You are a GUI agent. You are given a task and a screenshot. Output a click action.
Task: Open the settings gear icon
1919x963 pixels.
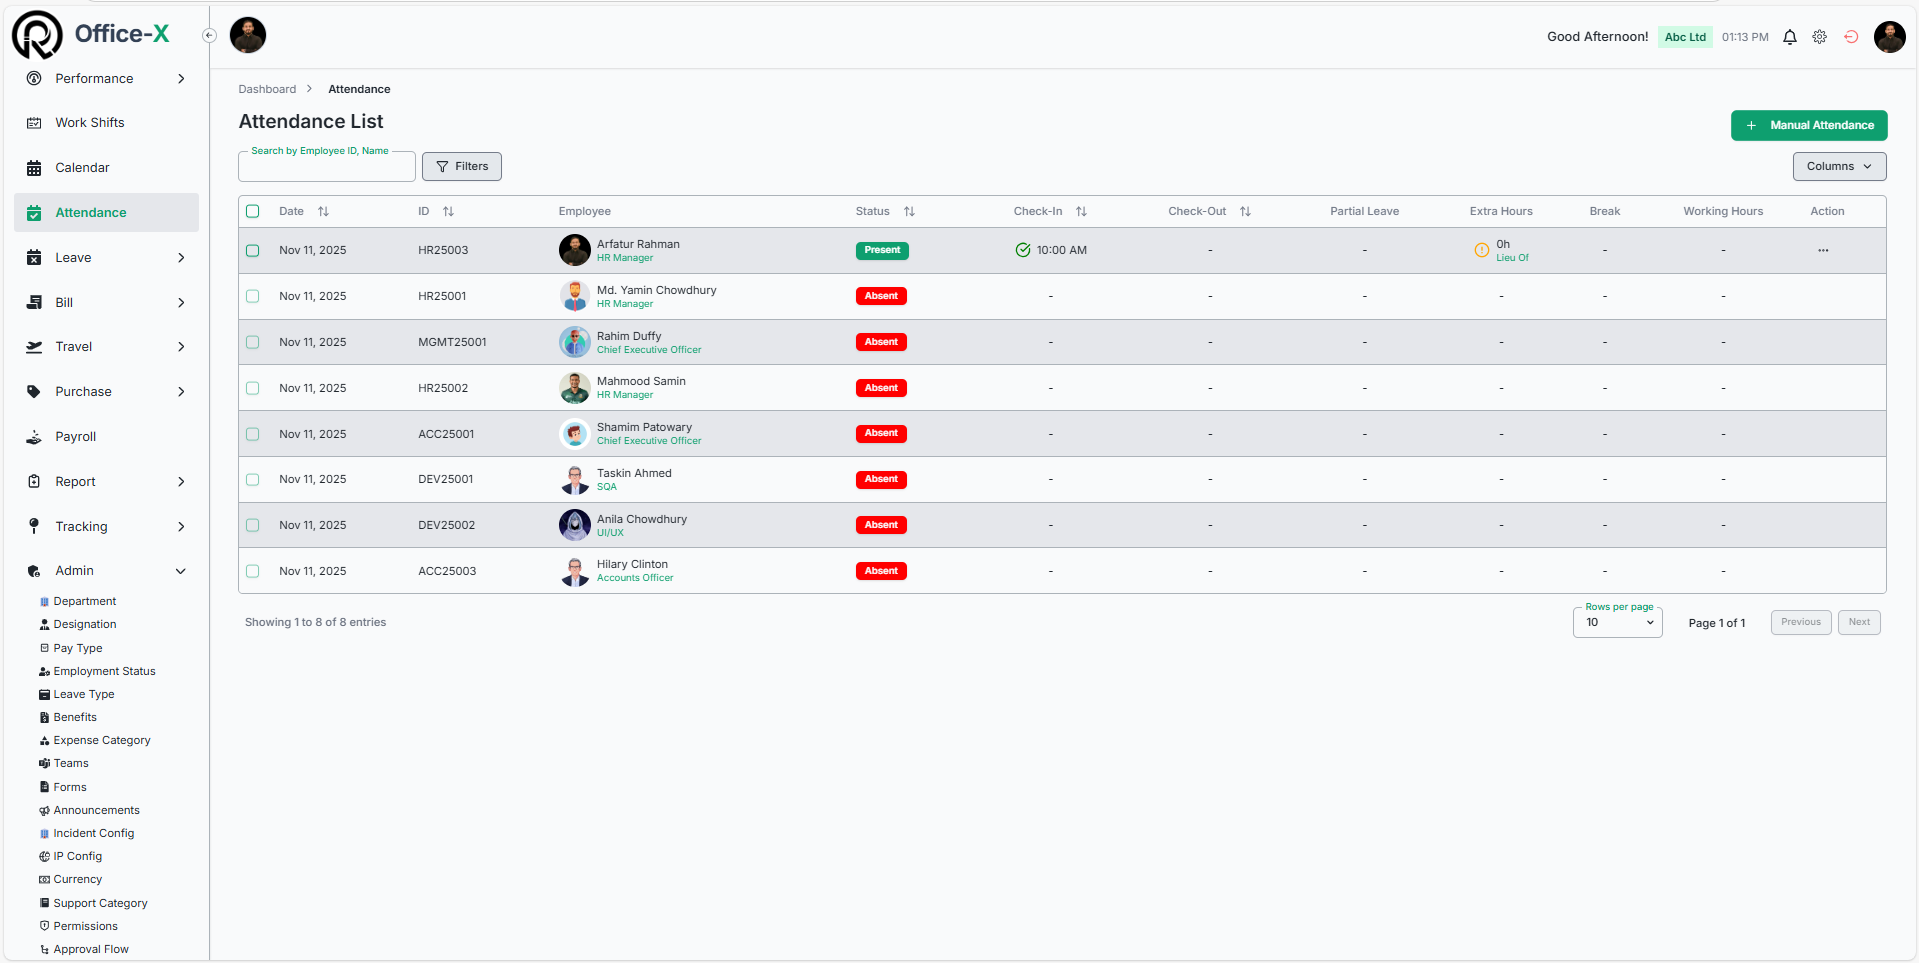(1819, 37)
